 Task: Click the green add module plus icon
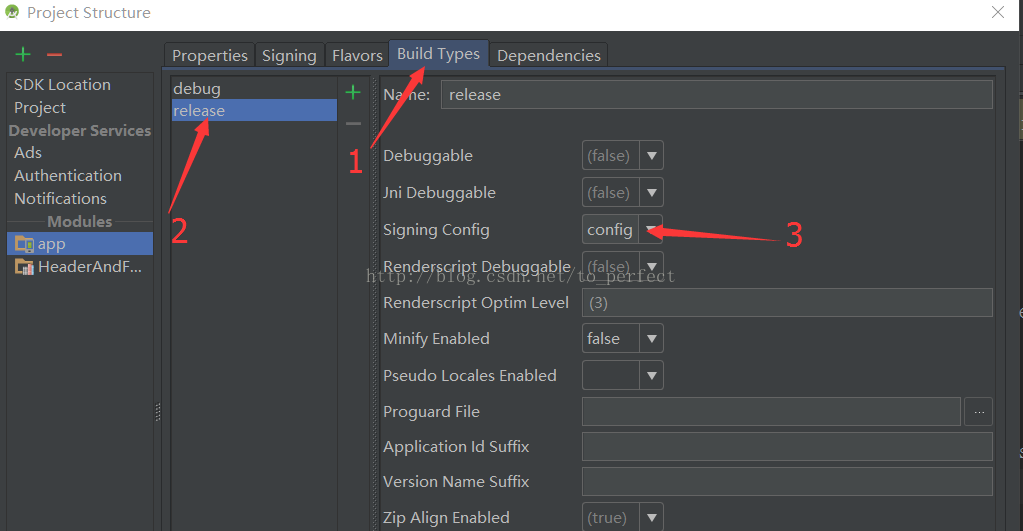tap(23, 54)
